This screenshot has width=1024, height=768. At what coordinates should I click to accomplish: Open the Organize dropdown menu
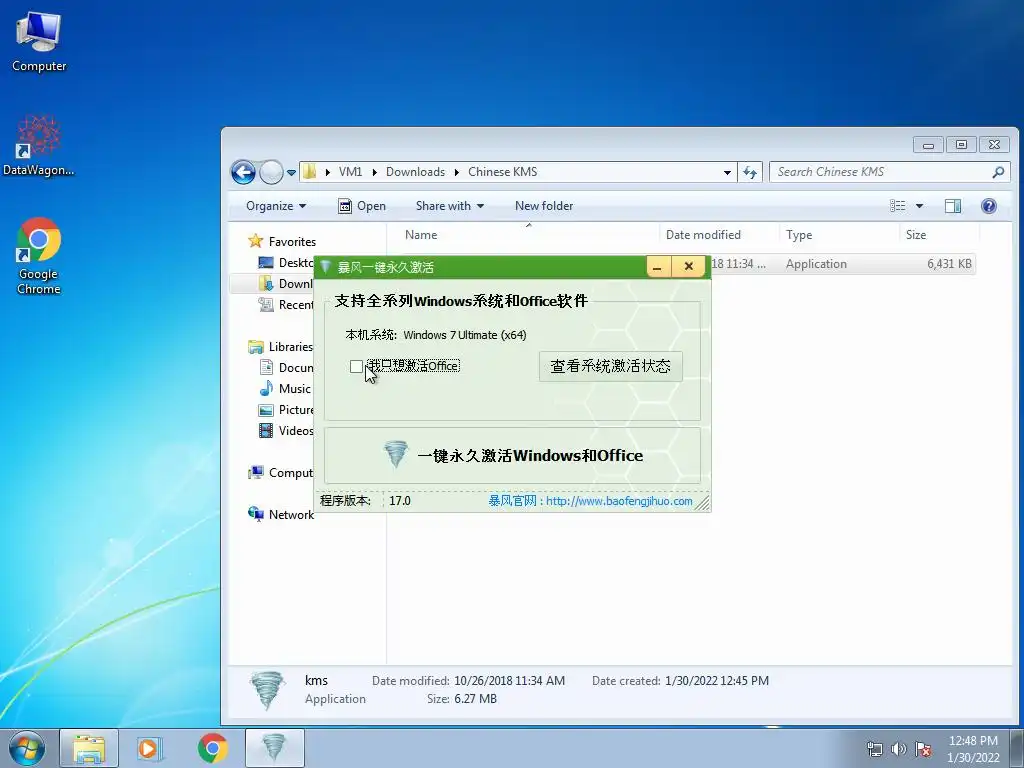[x=276, y=206]
